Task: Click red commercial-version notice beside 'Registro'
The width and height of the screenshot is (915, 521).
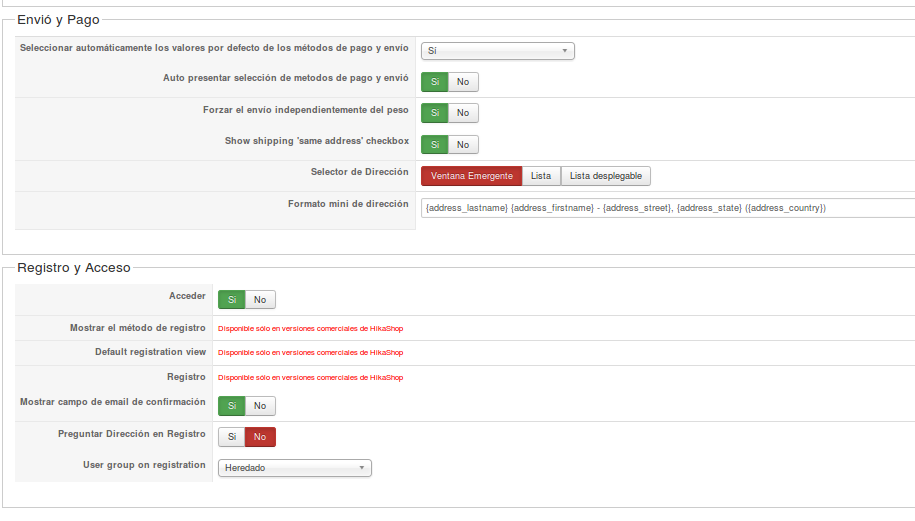Action: click(x=310, y=377)
